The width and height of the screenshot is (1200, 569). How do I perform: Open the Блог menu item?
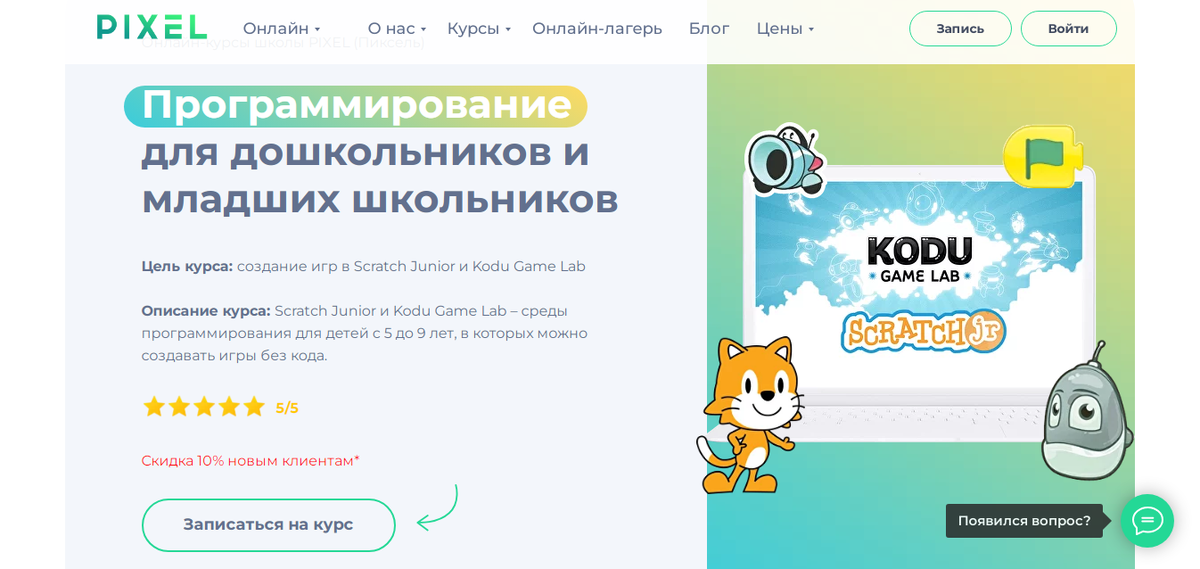pos(709,29)
